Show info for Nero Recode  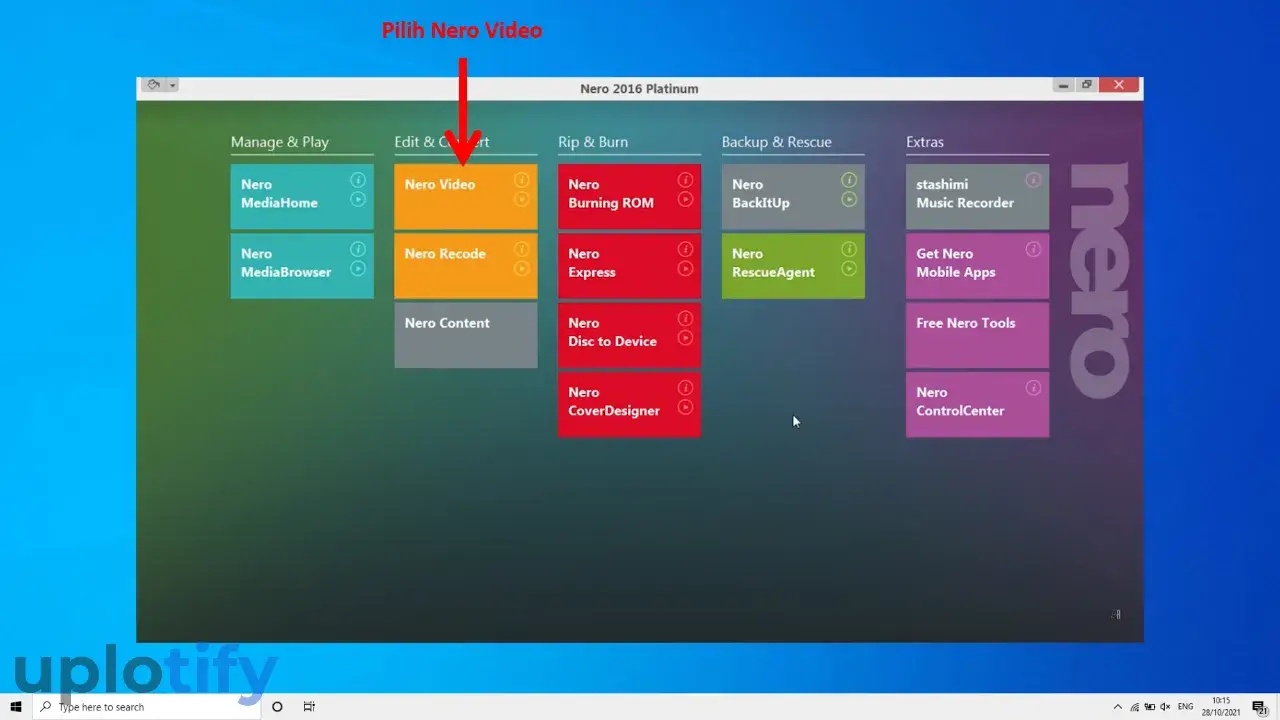click(521, 249)
